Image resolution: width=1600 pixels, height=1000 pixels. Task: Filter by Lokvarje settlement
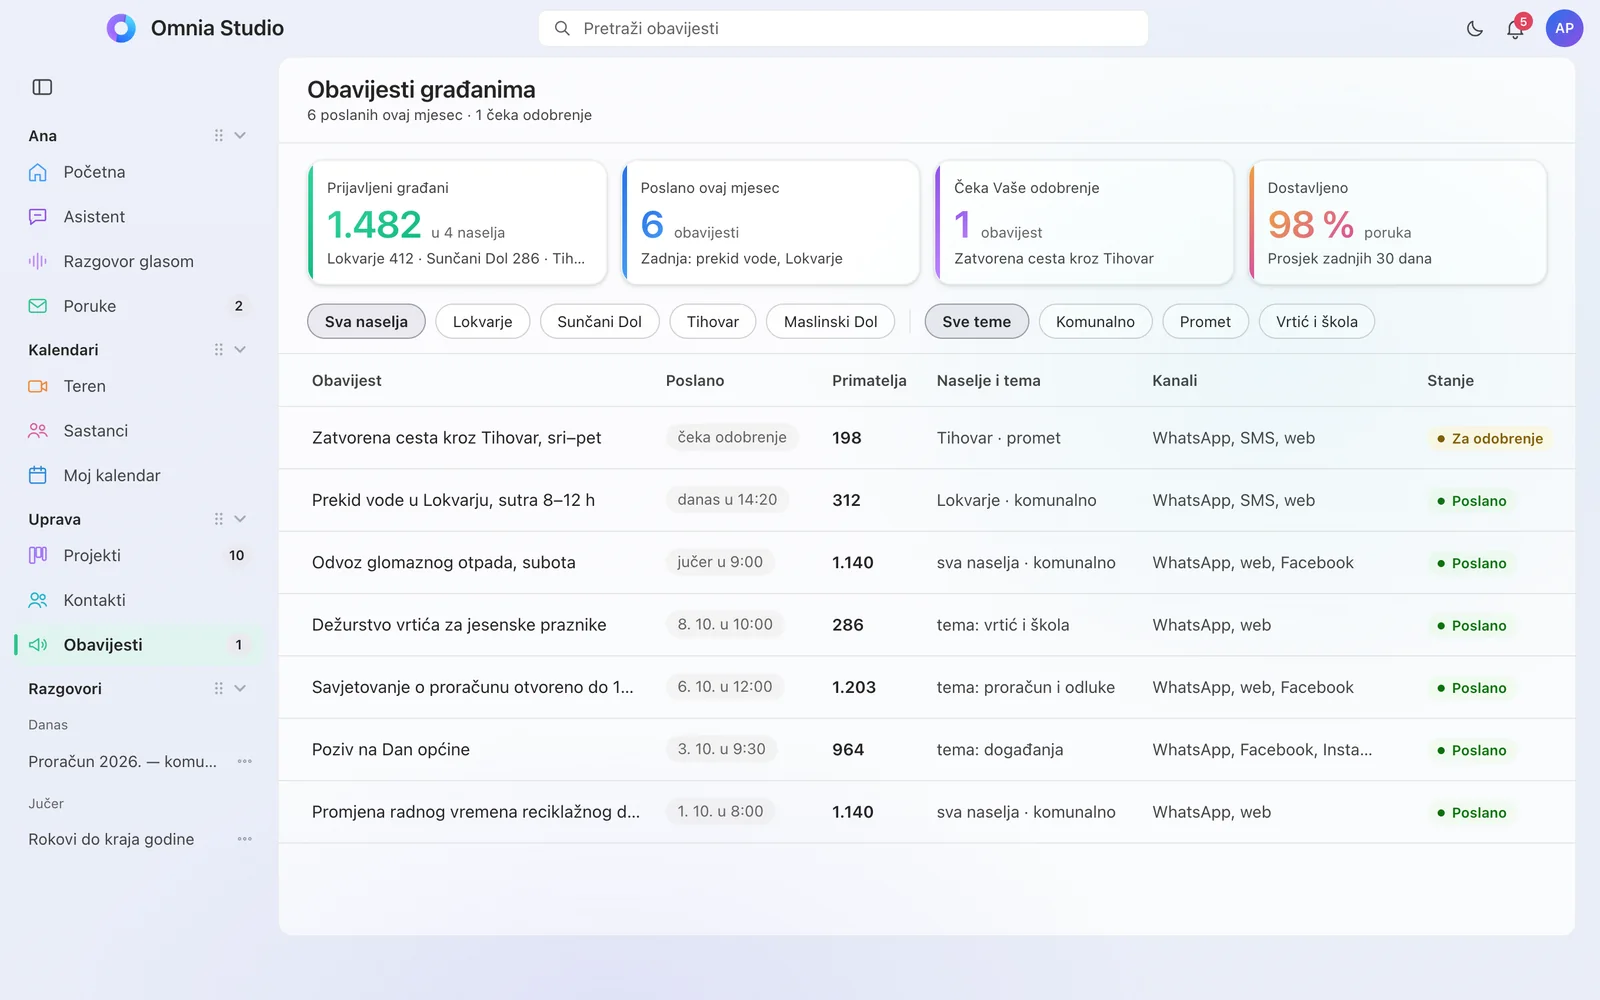click(x=482, y=322)
